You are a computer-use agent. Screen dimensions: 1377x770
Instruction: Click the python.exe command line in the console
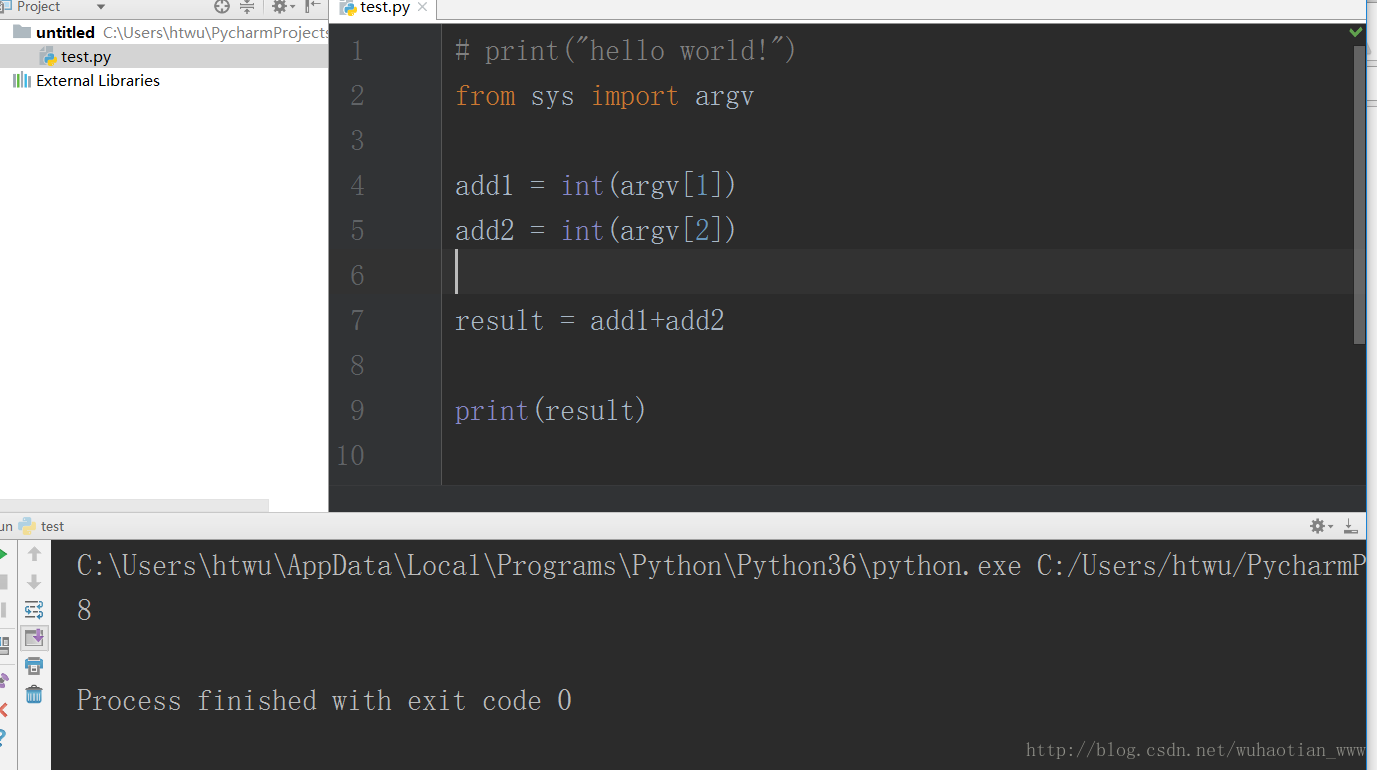coord(720,566)
